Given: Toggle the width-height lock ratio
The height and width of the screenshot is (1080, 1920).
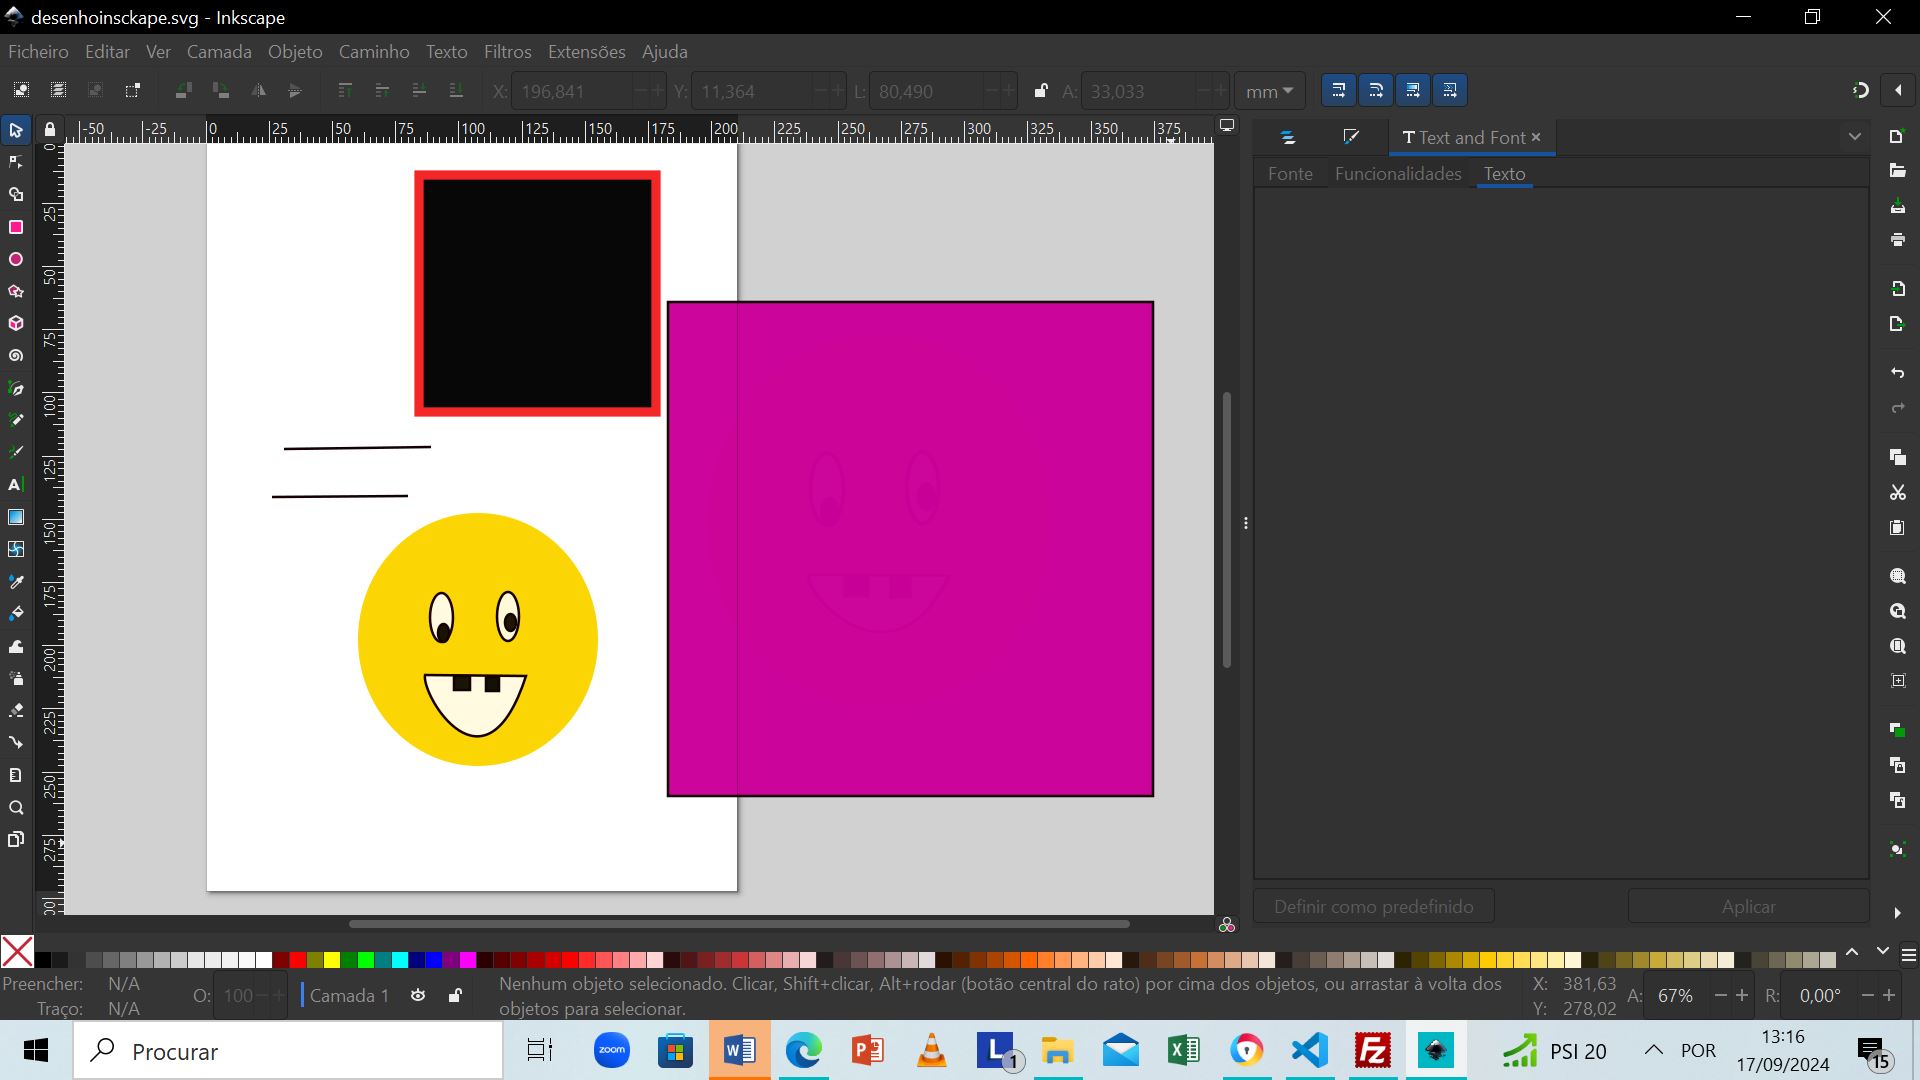Looking at the screenshot, I should tap(1041, 91).
